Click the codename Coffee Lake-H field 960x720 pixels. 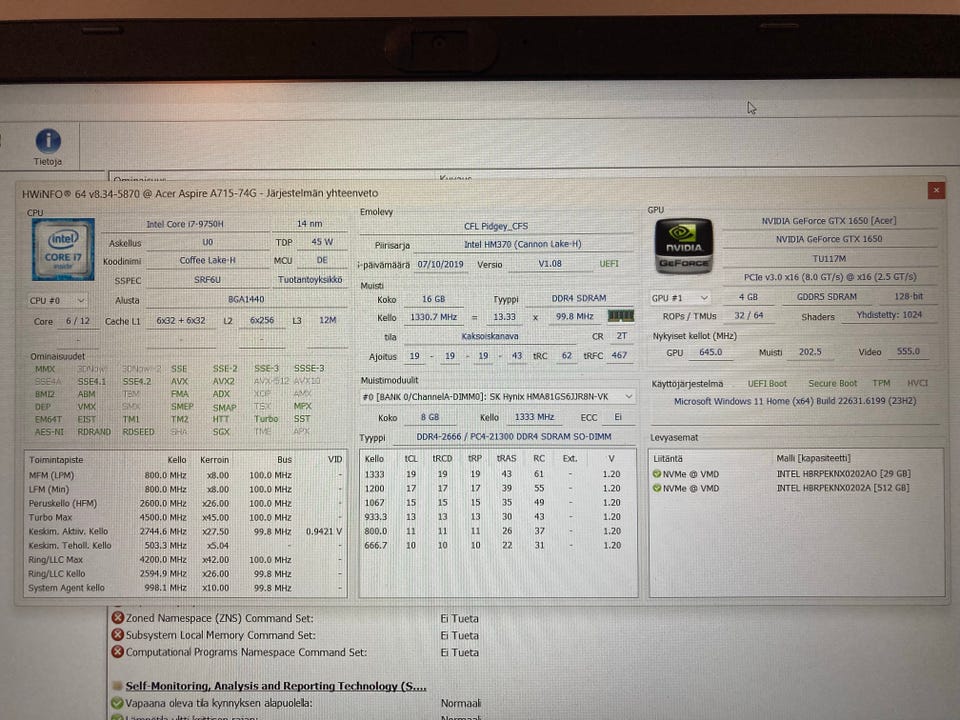pos(208,260)
